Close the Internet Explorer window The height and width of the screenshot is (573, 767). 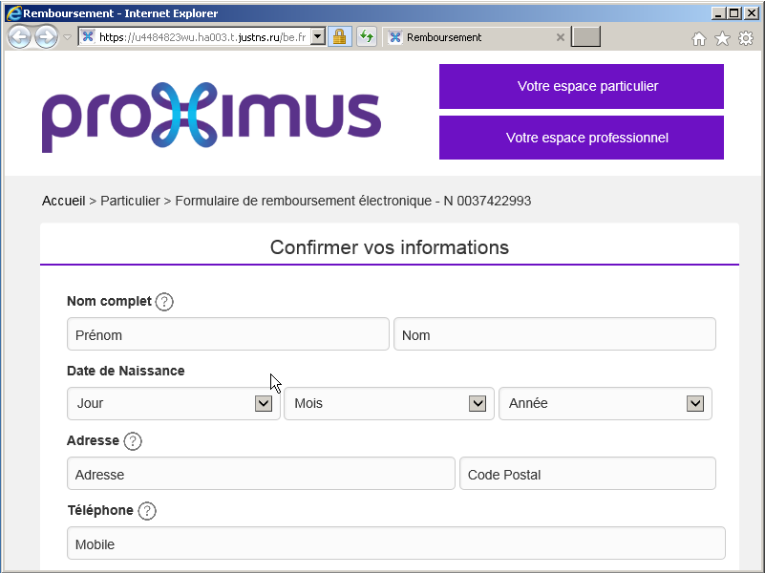751,13
